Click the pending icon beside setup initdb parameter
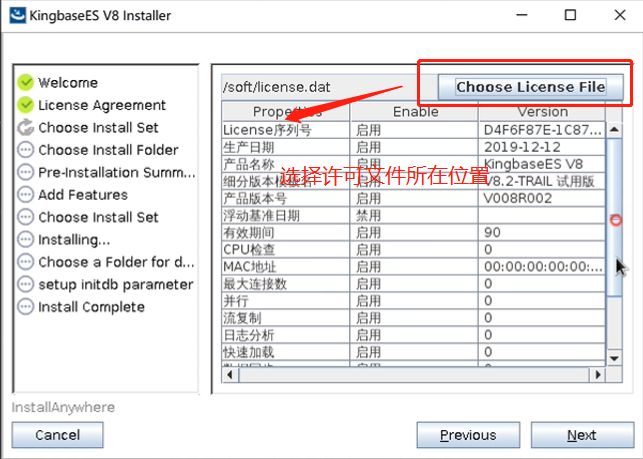643x459 pixels. pos(25,284)
